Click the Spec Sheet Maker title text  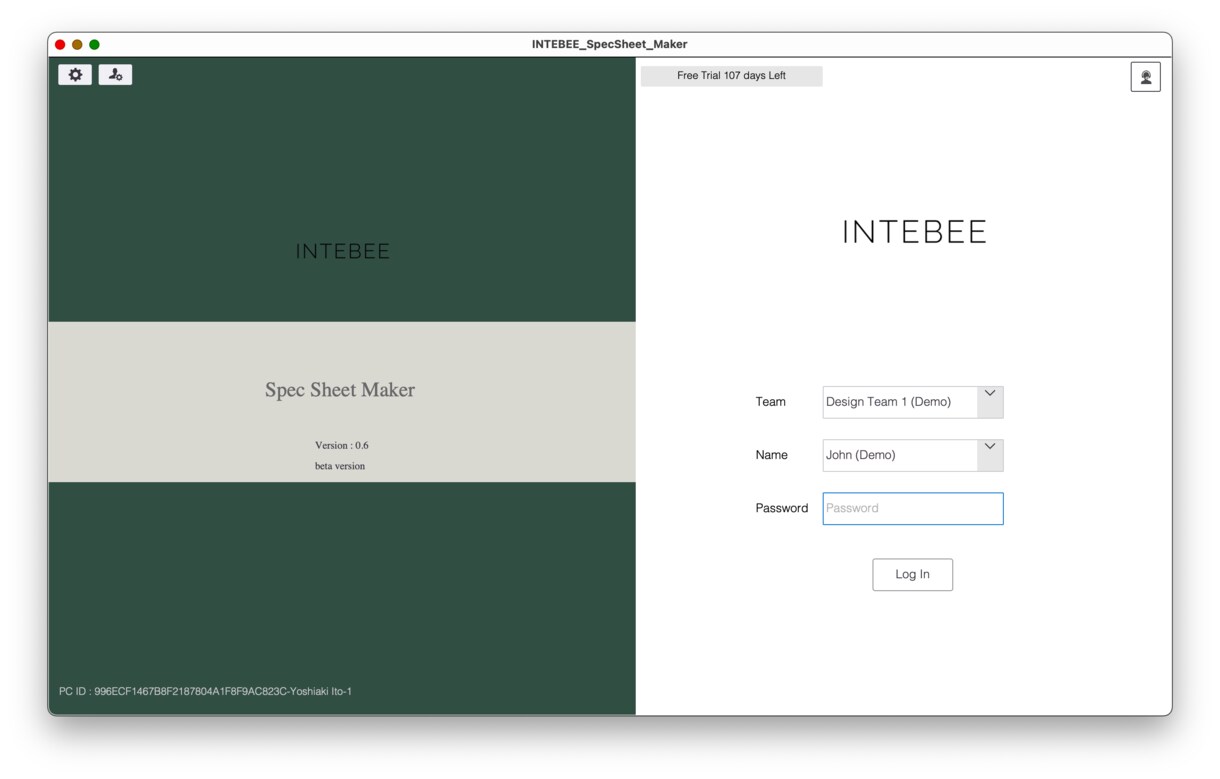coord(340,390)
